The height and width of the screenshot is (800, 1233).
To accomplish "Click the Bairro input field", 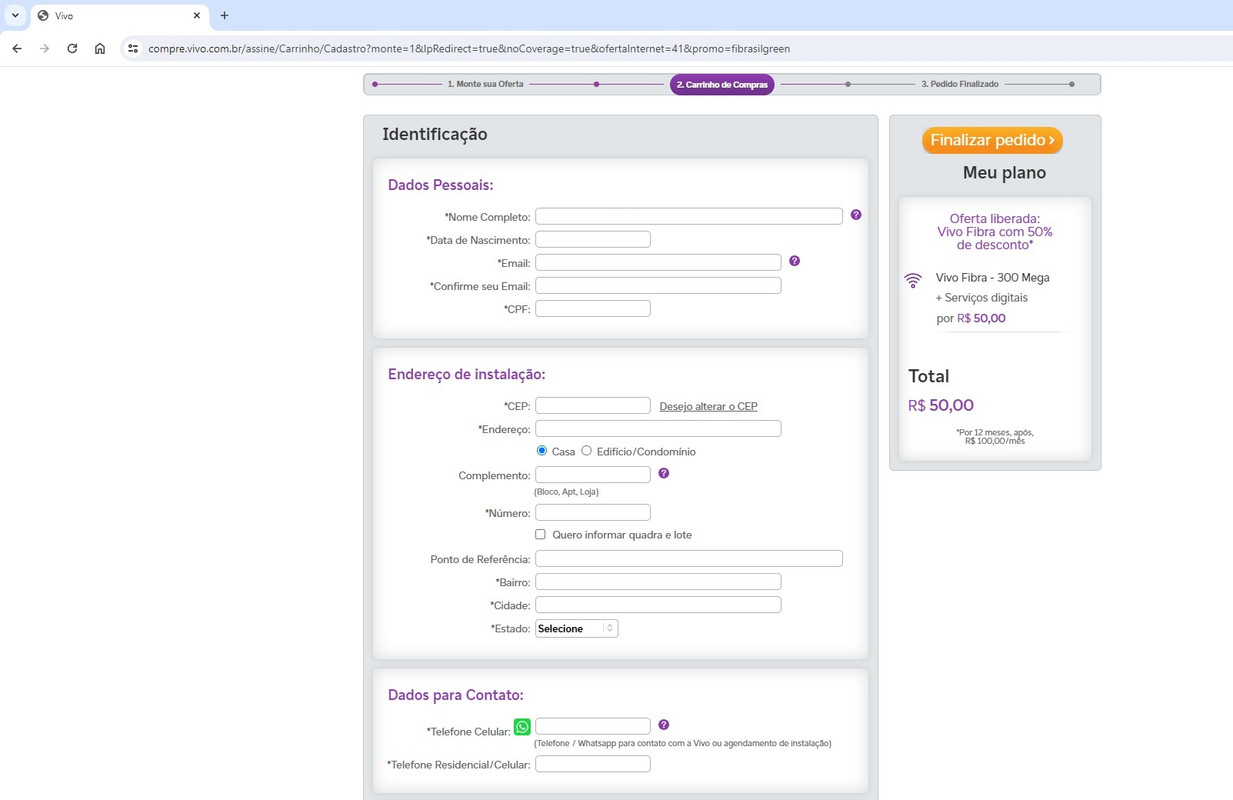I will (658, 581).
